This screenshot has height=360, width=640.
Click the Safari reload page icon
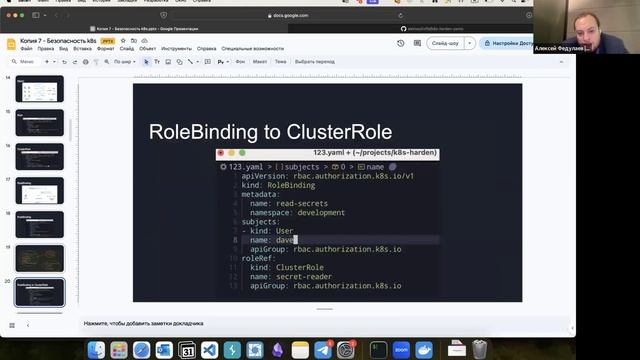coord(400,16)
